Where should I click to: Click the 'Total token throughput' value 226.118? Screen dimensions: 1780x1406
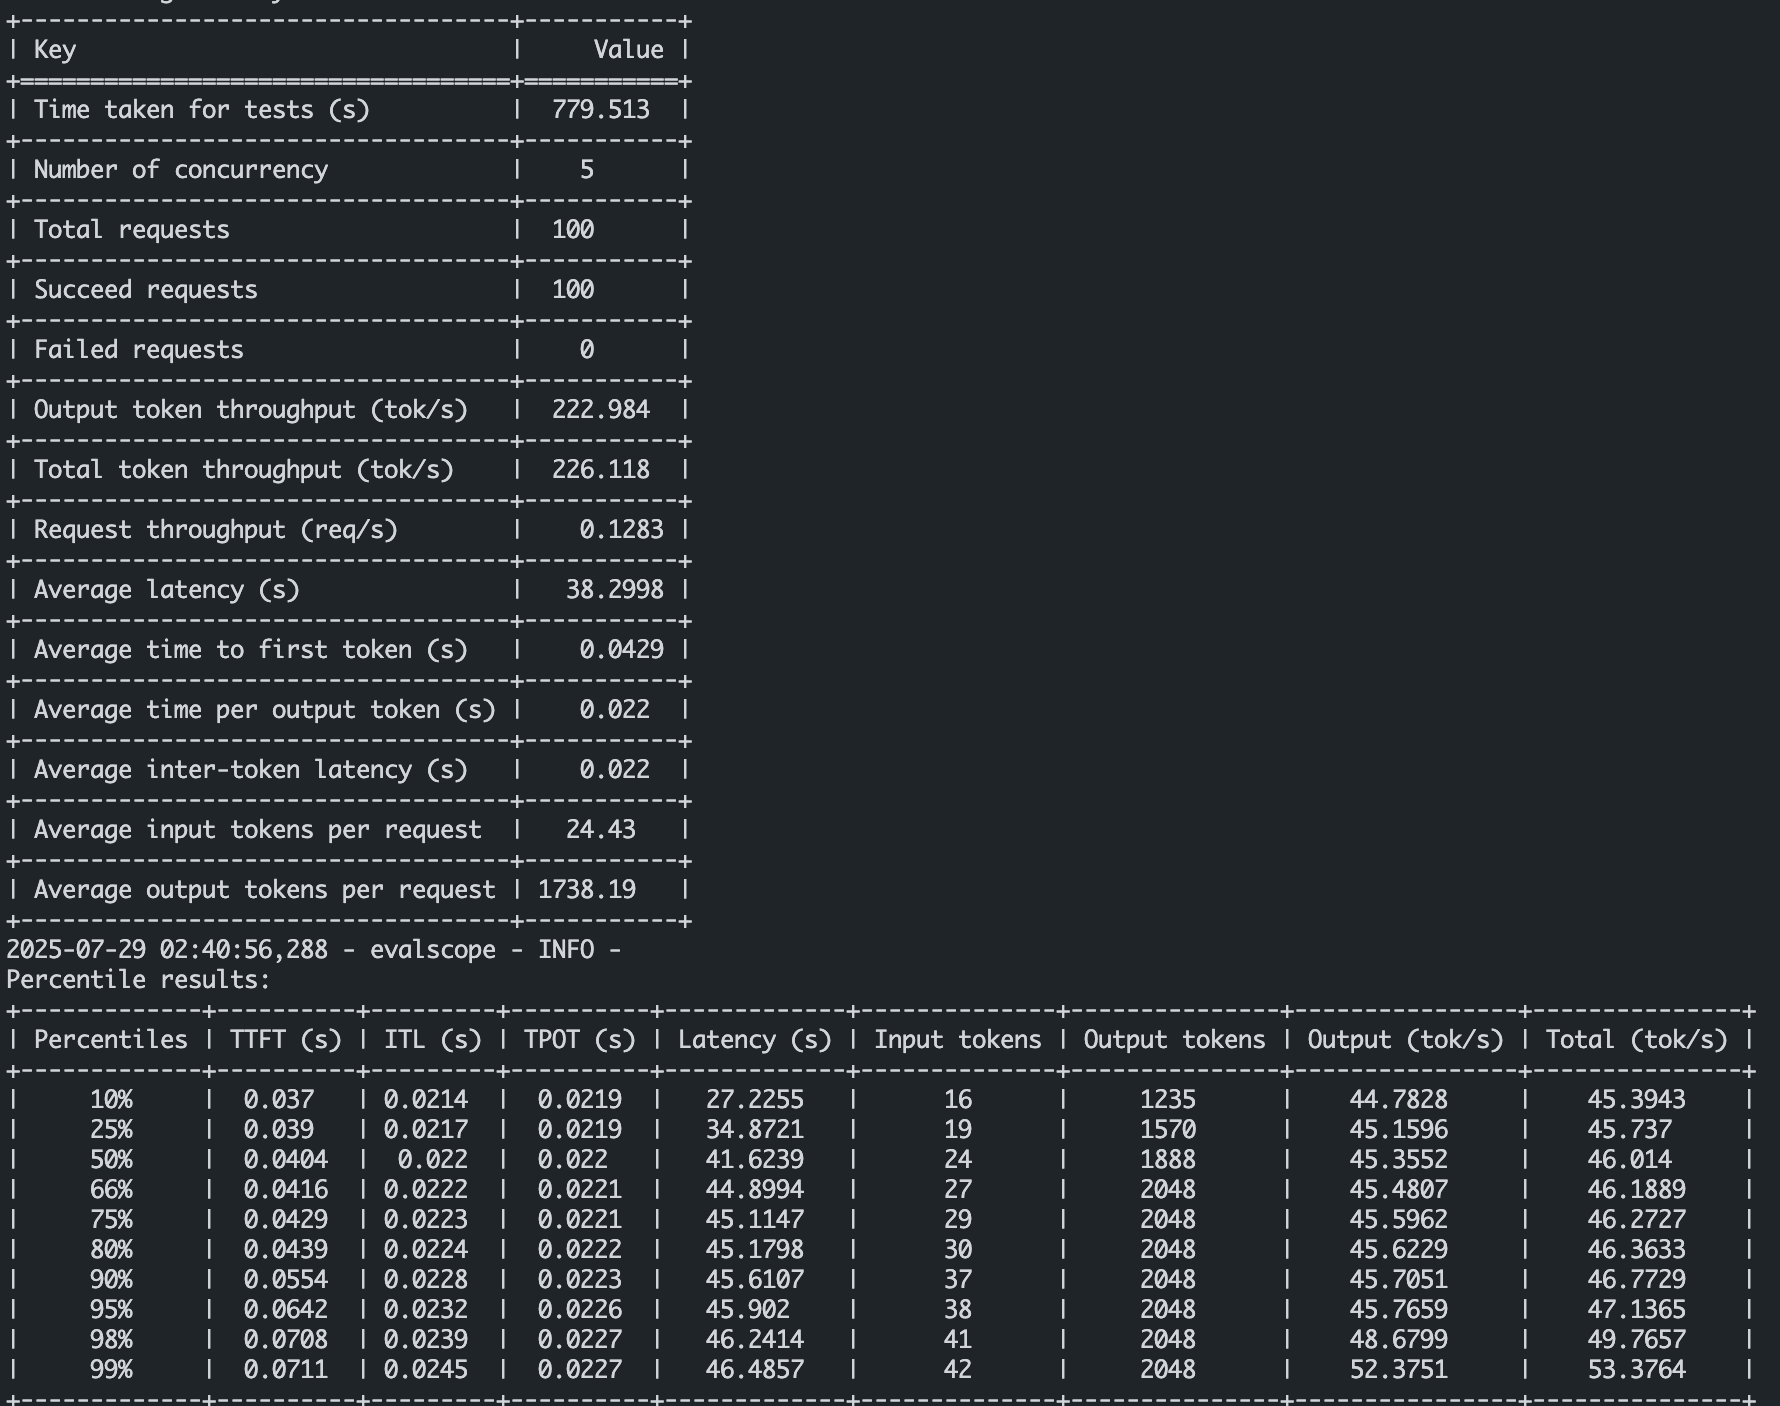click(x=600, y=470)
